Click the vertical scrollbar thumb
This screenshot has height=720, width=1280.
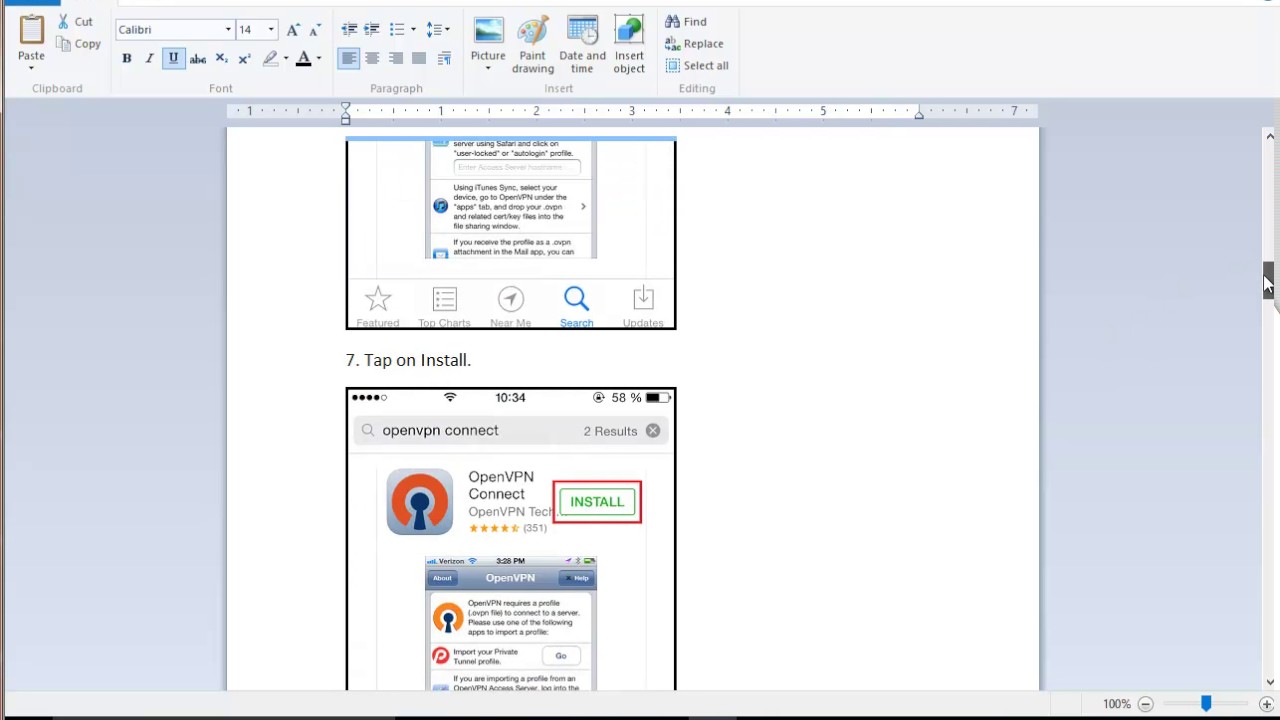coord(1269,280)
